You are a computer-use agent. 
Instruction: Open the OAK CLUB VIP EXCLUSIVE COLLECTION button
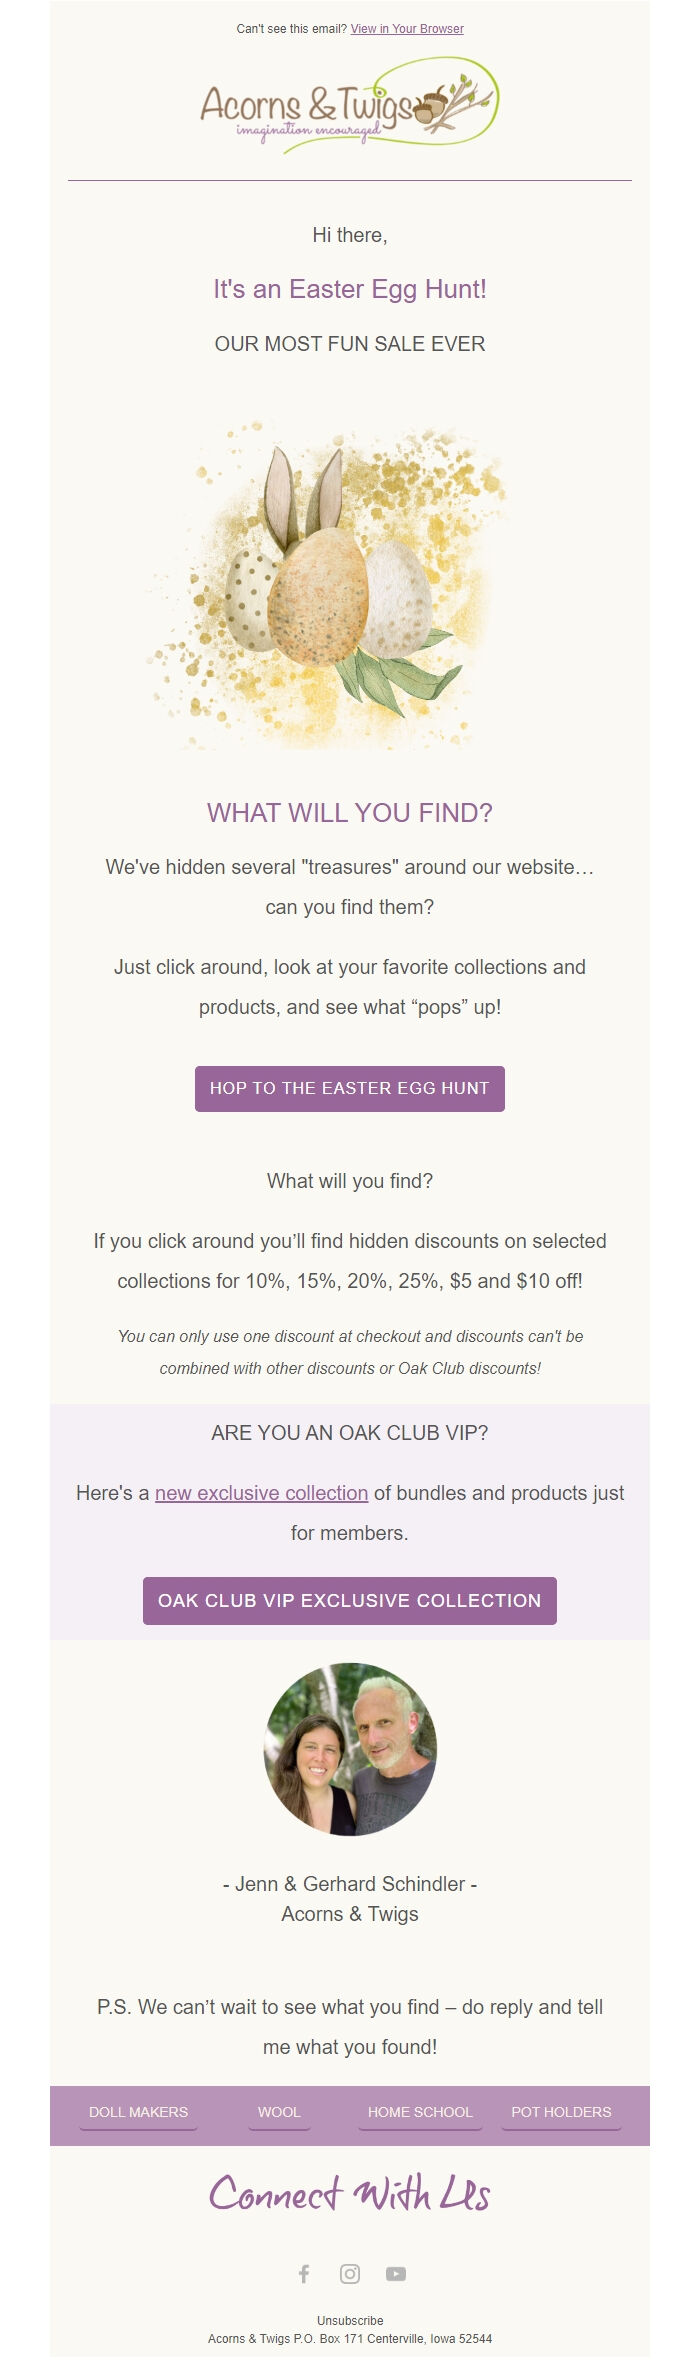point(349,1600)
